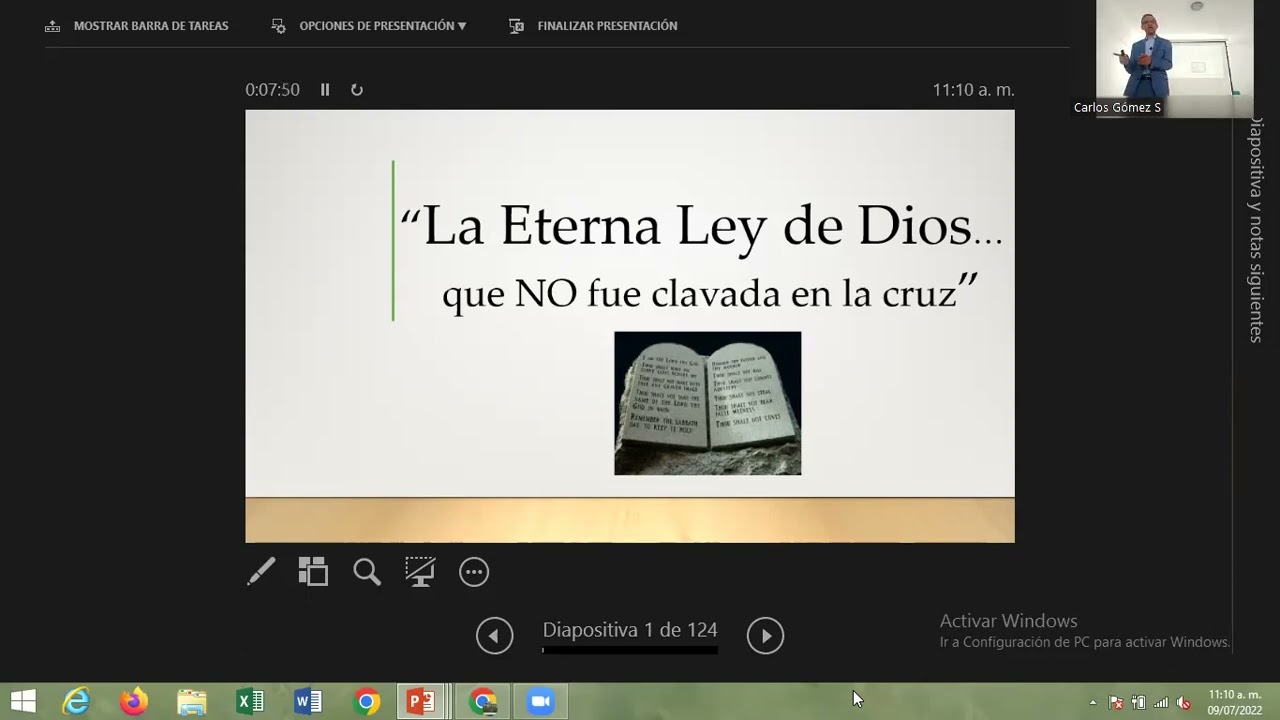Activate the zoom magnifier tool
The height and width of the screenshot is (720, 1280).
pos(367,572)
